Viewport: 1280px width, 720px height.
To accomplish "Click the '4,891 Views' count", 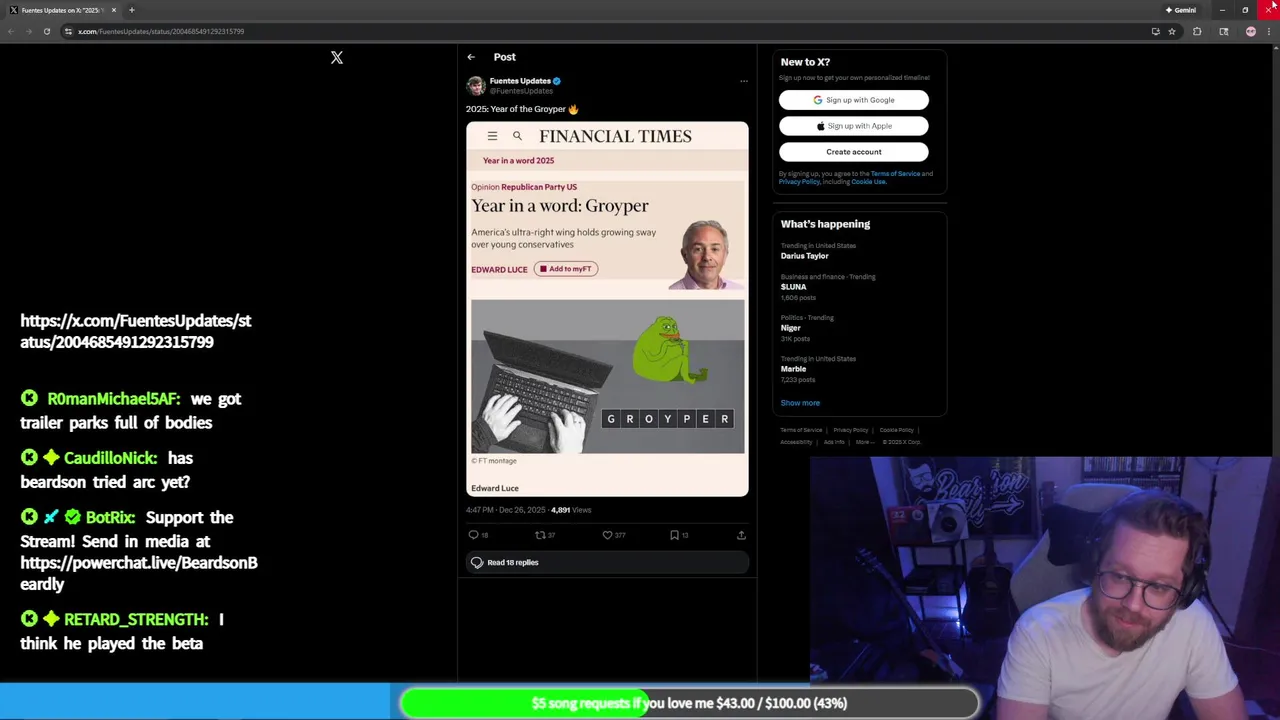I will [x=571, y=510].
